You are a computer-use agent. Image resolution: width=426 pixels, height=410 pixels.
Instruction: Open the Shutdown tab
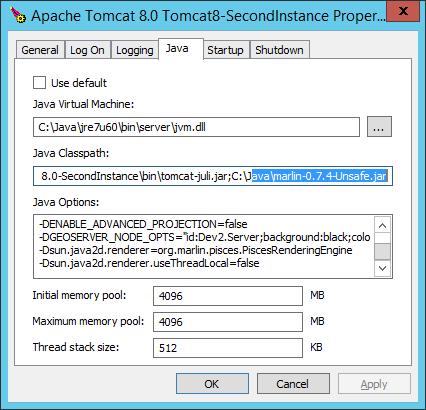pyautogui.click(x=280, y=50)
